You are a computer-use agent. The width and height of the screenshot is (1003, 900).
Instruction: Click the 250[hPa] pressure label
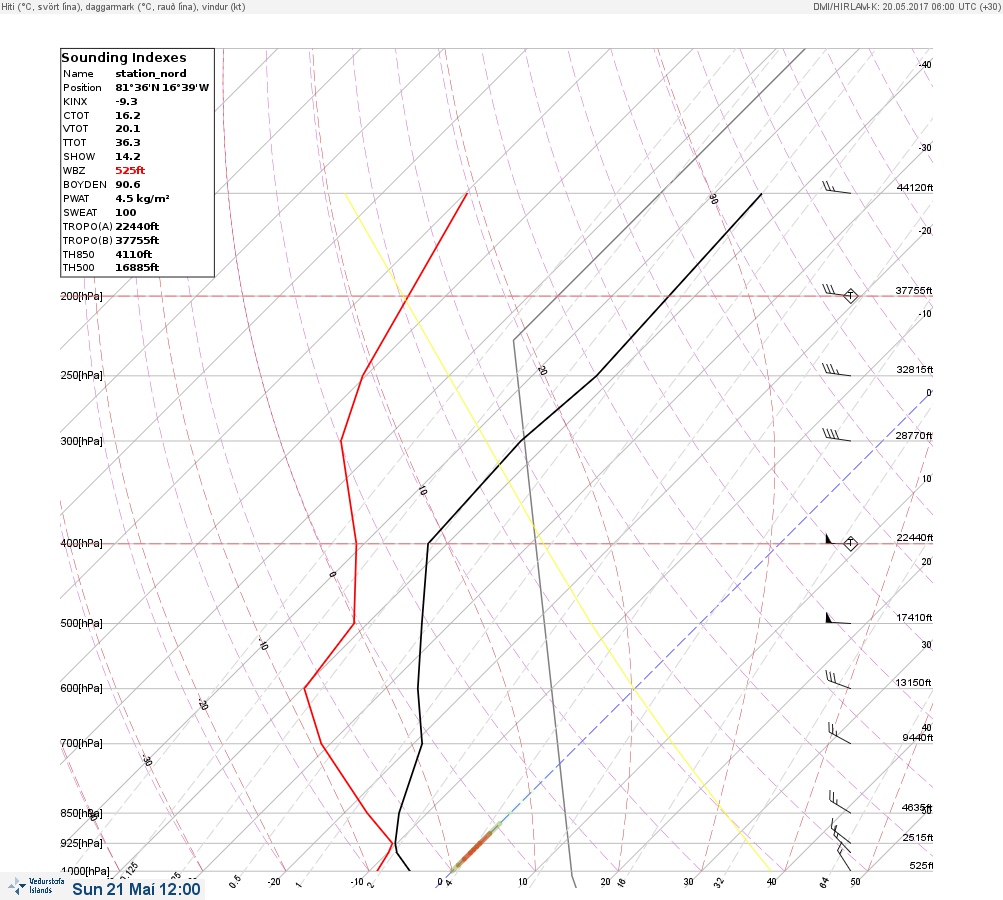pyautogui.click(x=81, y=375)
